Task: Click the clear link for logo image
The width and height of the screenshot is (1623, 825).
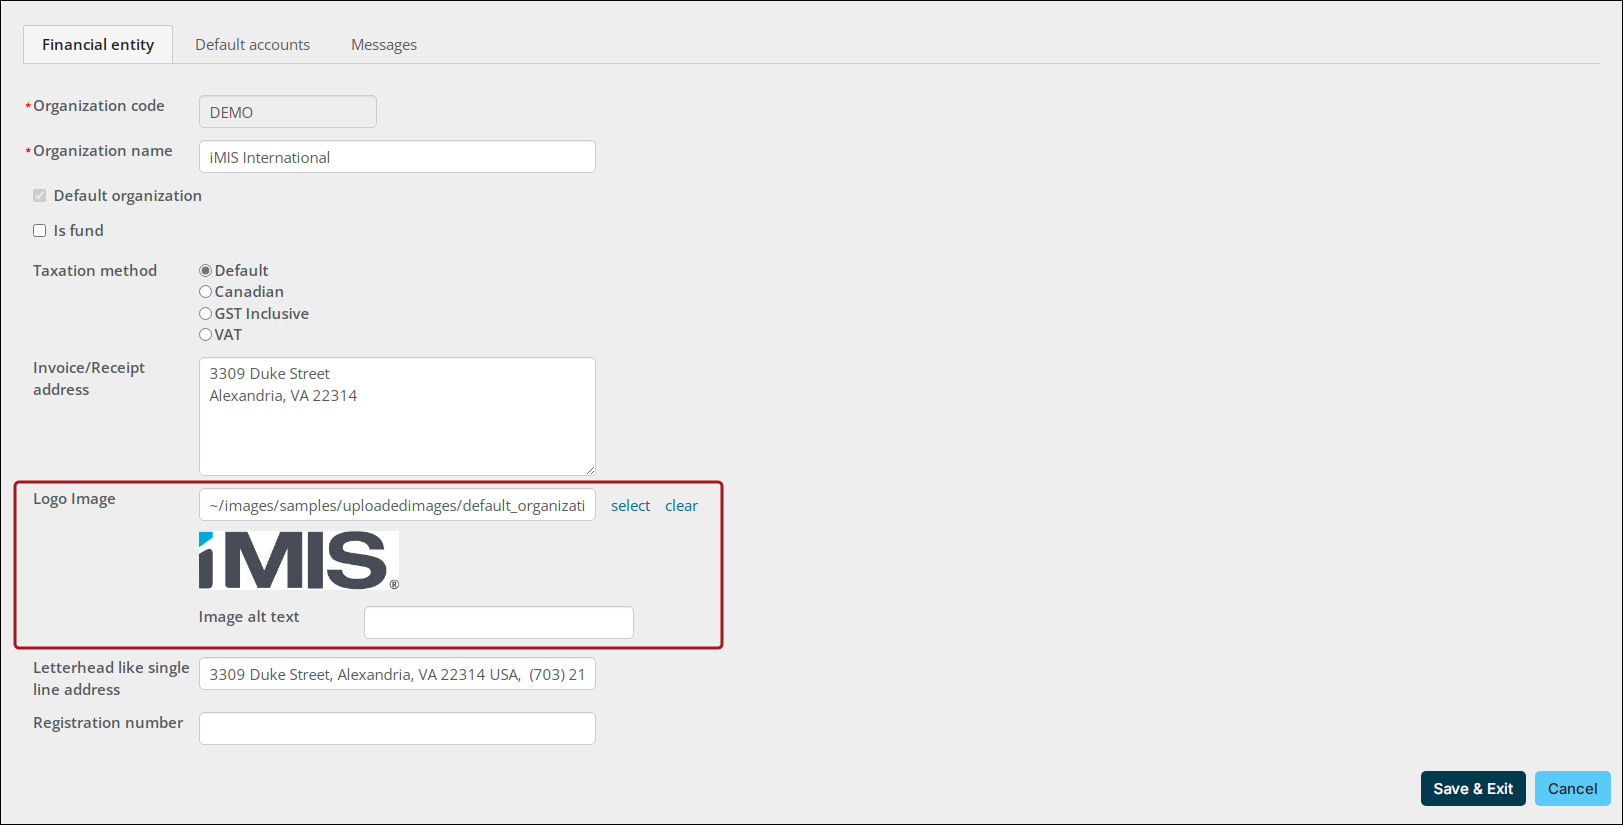Action: pos(682,506)
